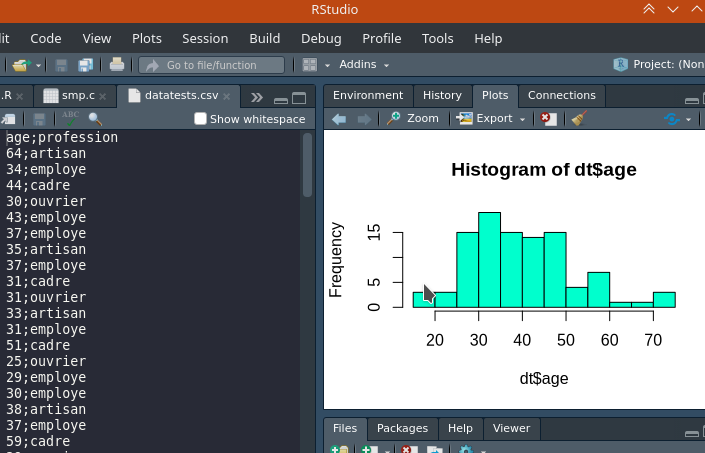
Task: Click the header line age;profession
Action: point(62,138)
